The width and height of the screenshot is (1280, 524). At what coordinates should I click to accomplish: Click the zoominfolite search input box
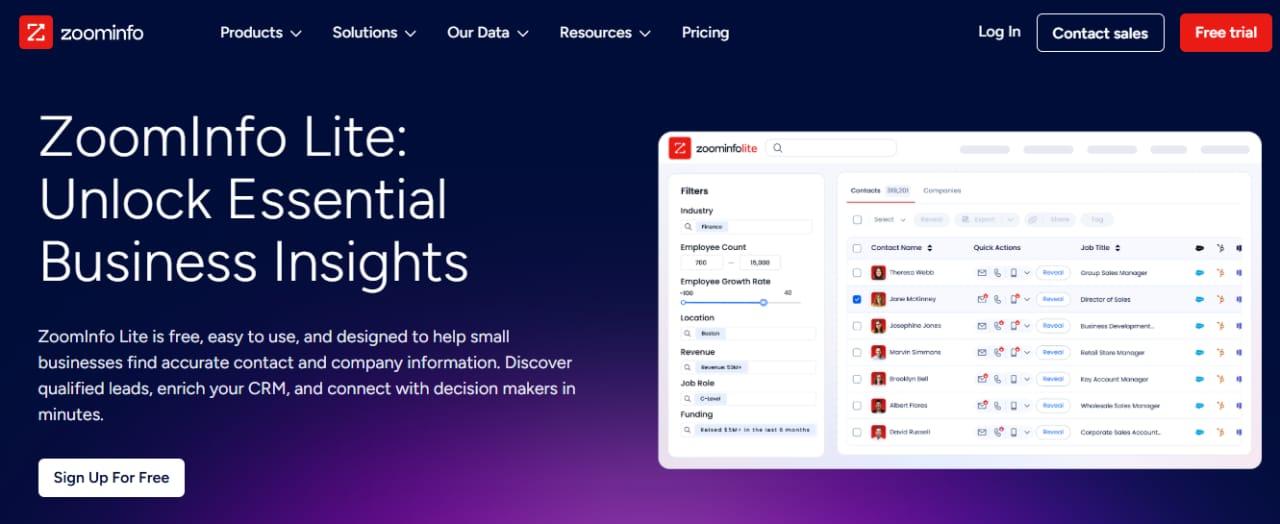(833, 148)
